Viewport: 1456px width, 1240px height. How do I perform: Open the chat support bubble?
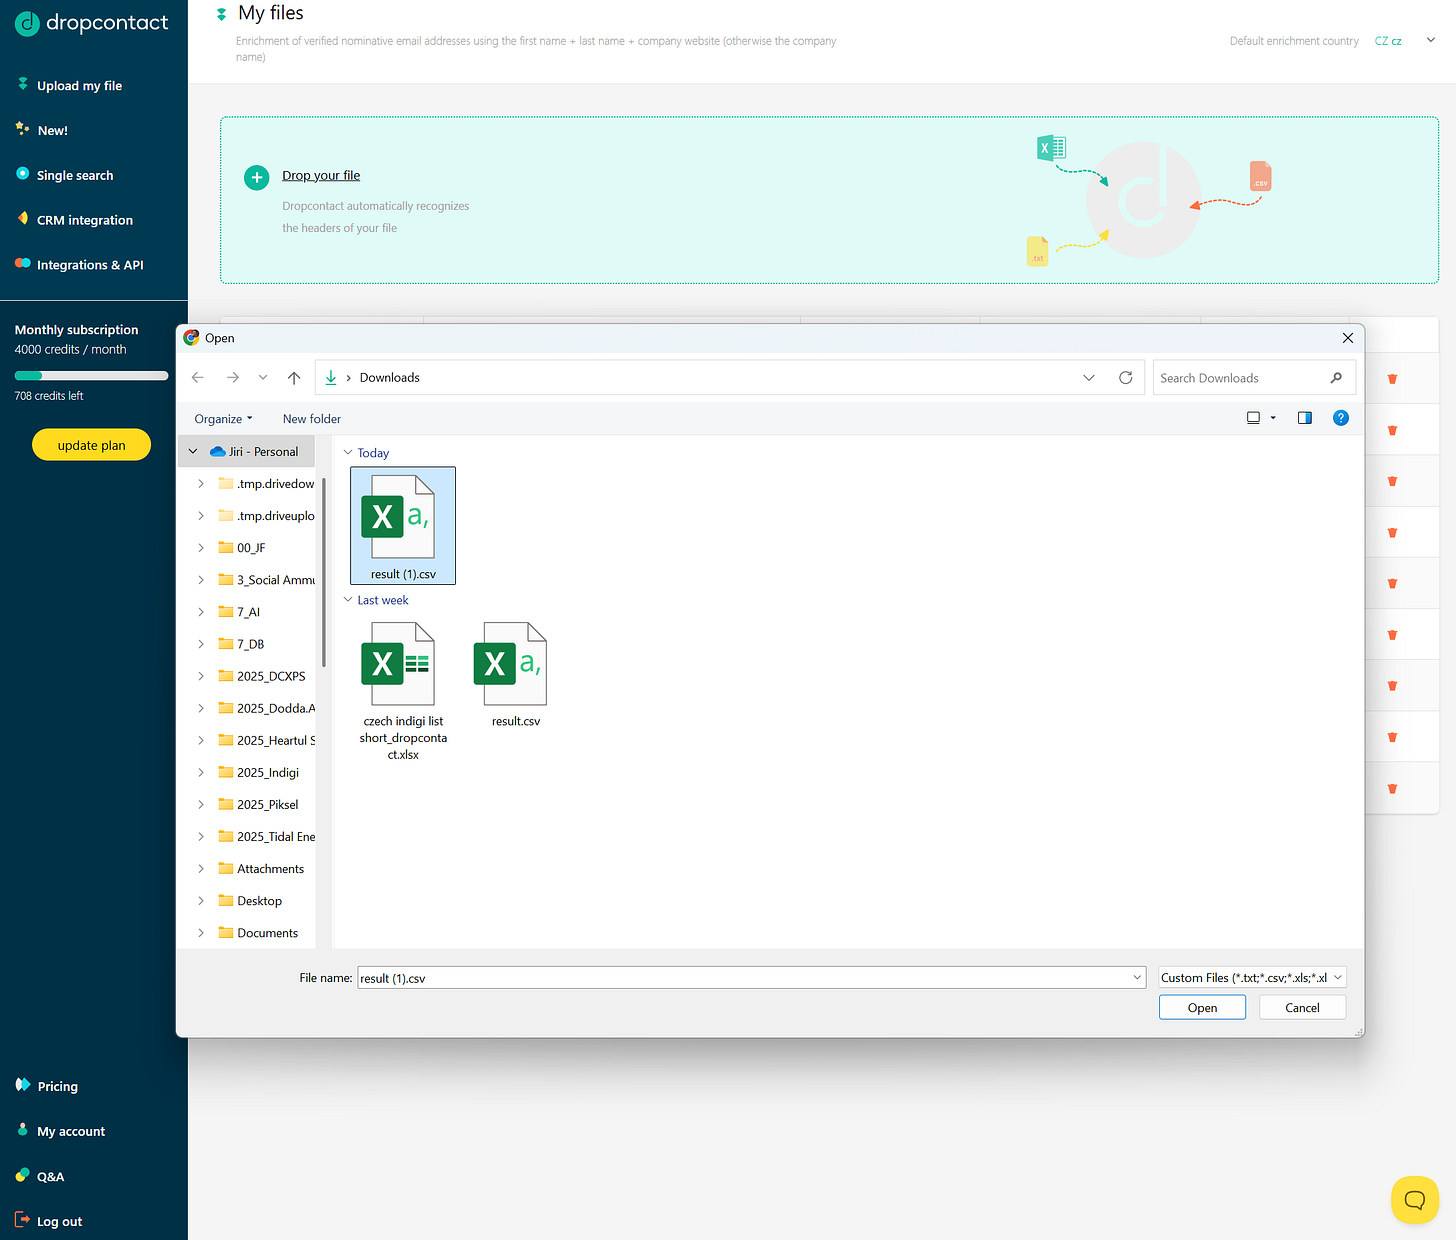[1414, 1199]
